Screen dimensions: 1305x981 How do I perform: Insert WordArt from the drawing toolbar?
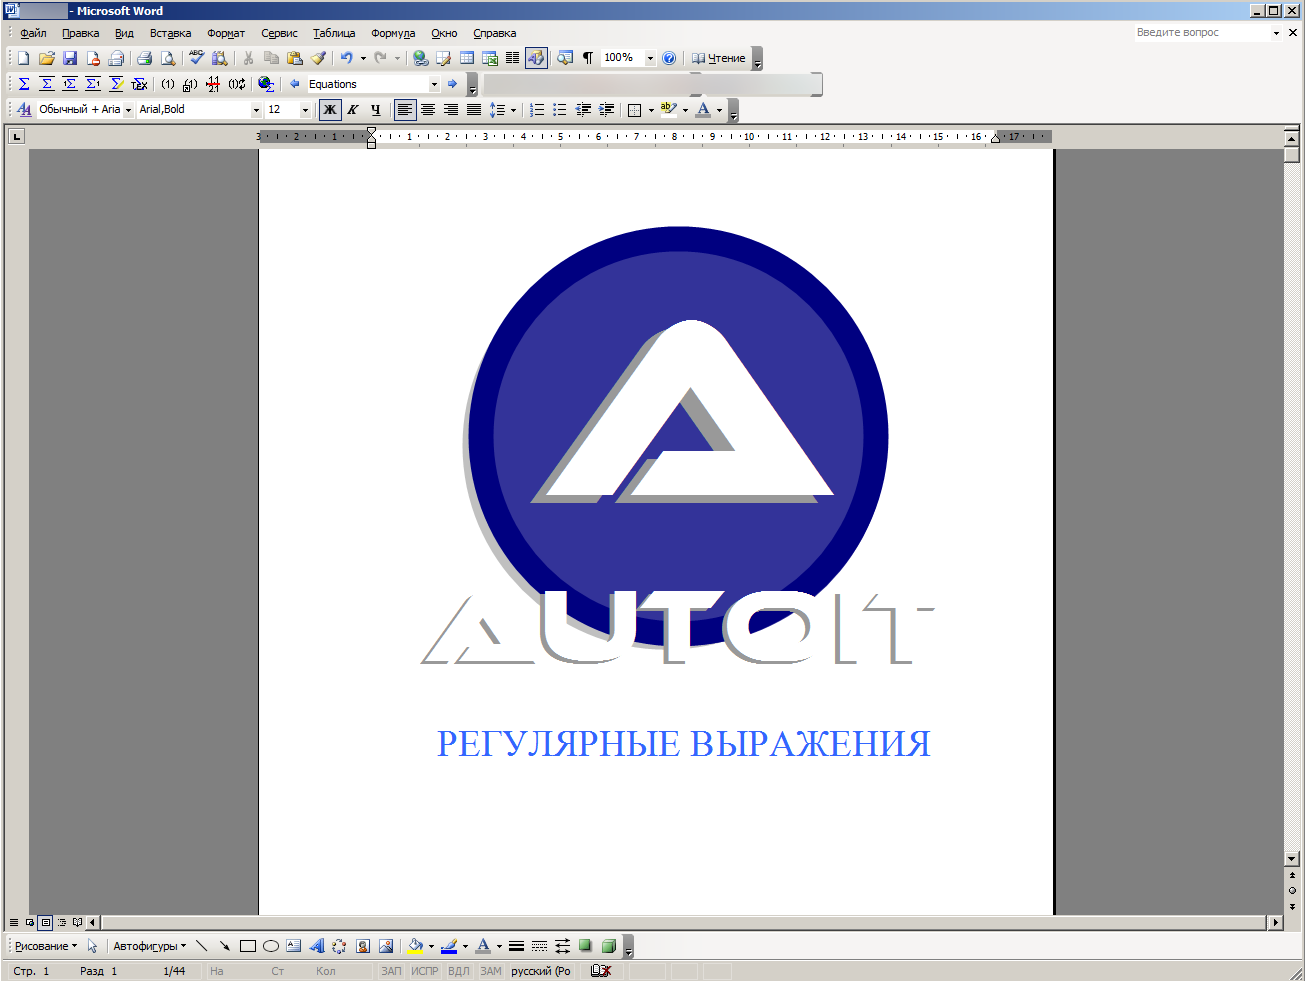tap(317, 946)
